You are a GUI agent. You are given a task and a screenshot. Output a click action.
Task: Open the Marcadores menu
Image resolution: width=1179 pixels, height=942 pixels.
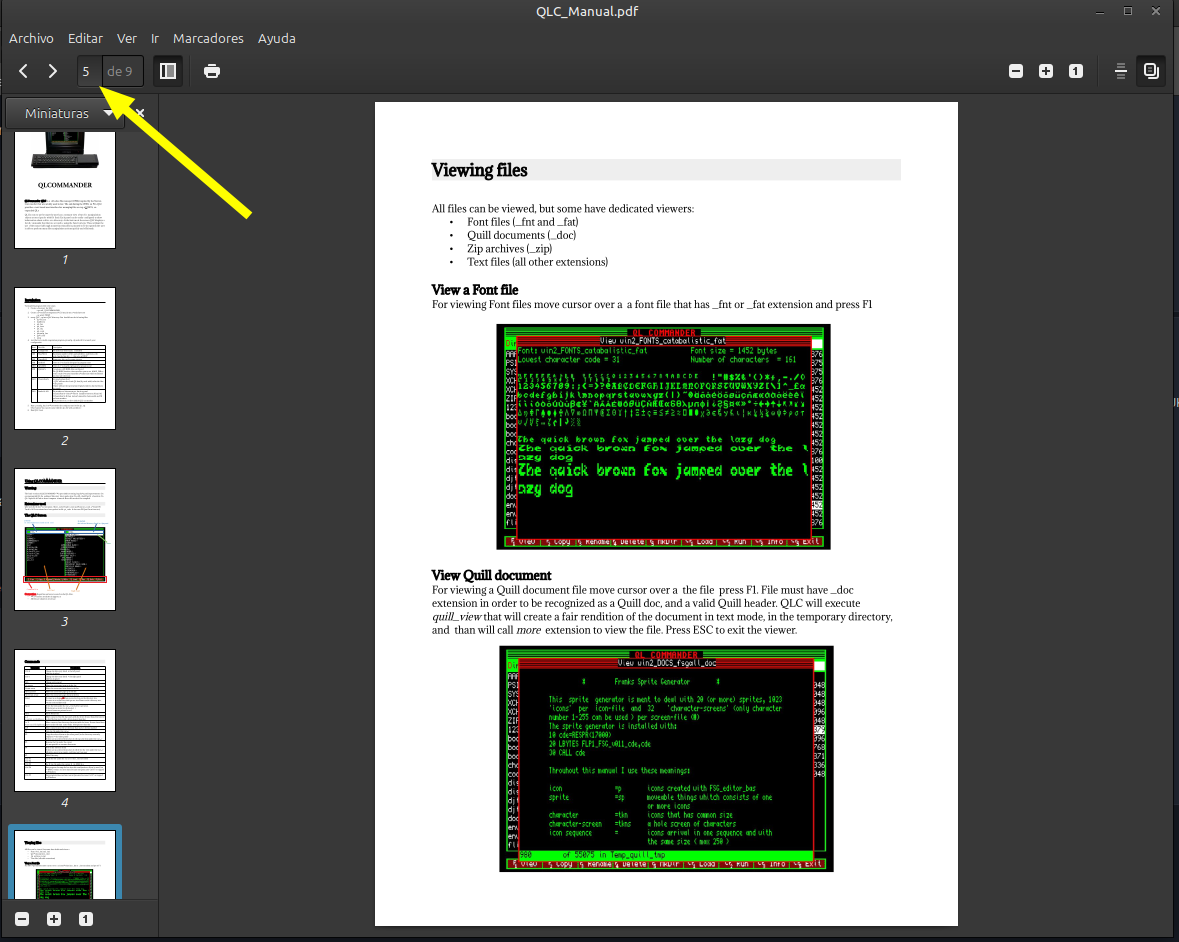(x=208, y=38)
